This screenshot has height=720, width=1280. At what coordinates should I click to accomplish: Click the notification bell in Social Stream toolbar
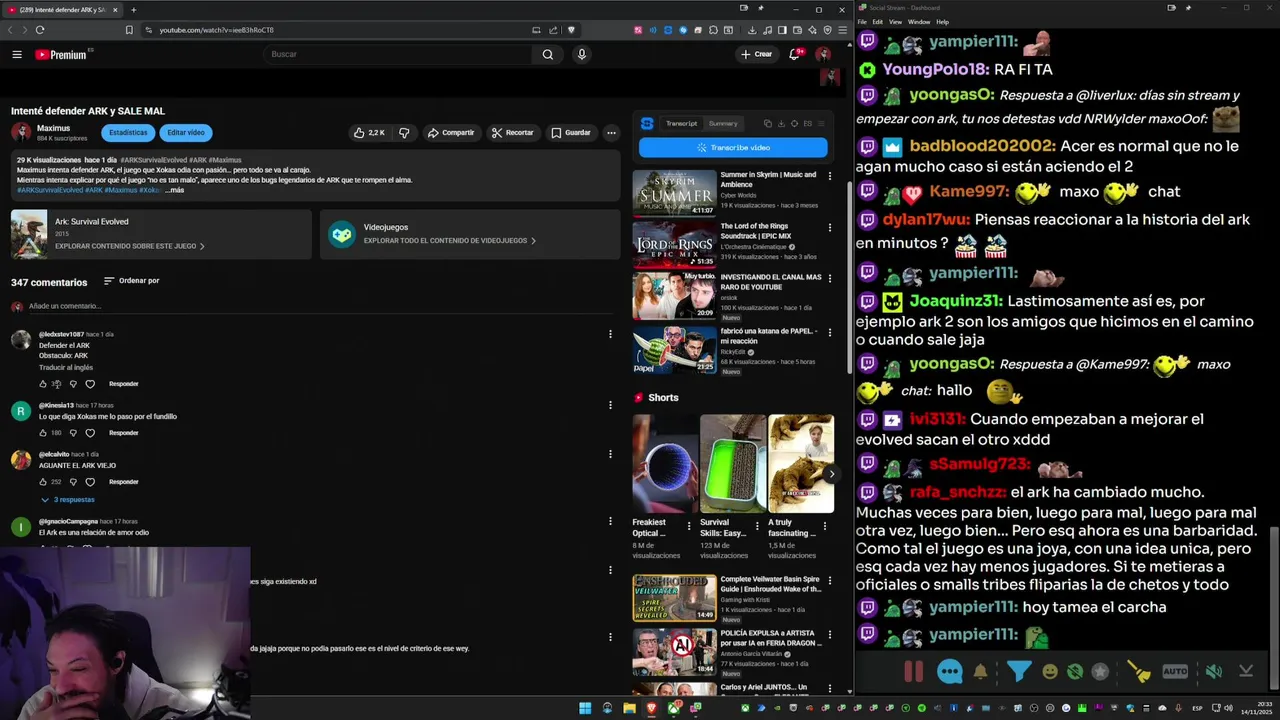[980, 672]
